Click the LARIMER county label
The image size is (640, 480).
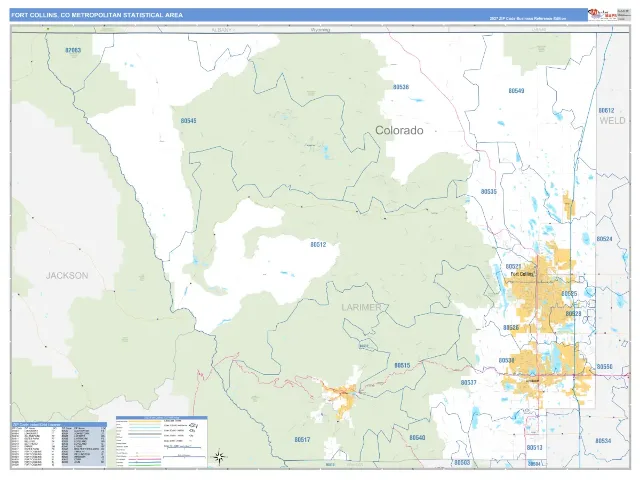point(361,307)
